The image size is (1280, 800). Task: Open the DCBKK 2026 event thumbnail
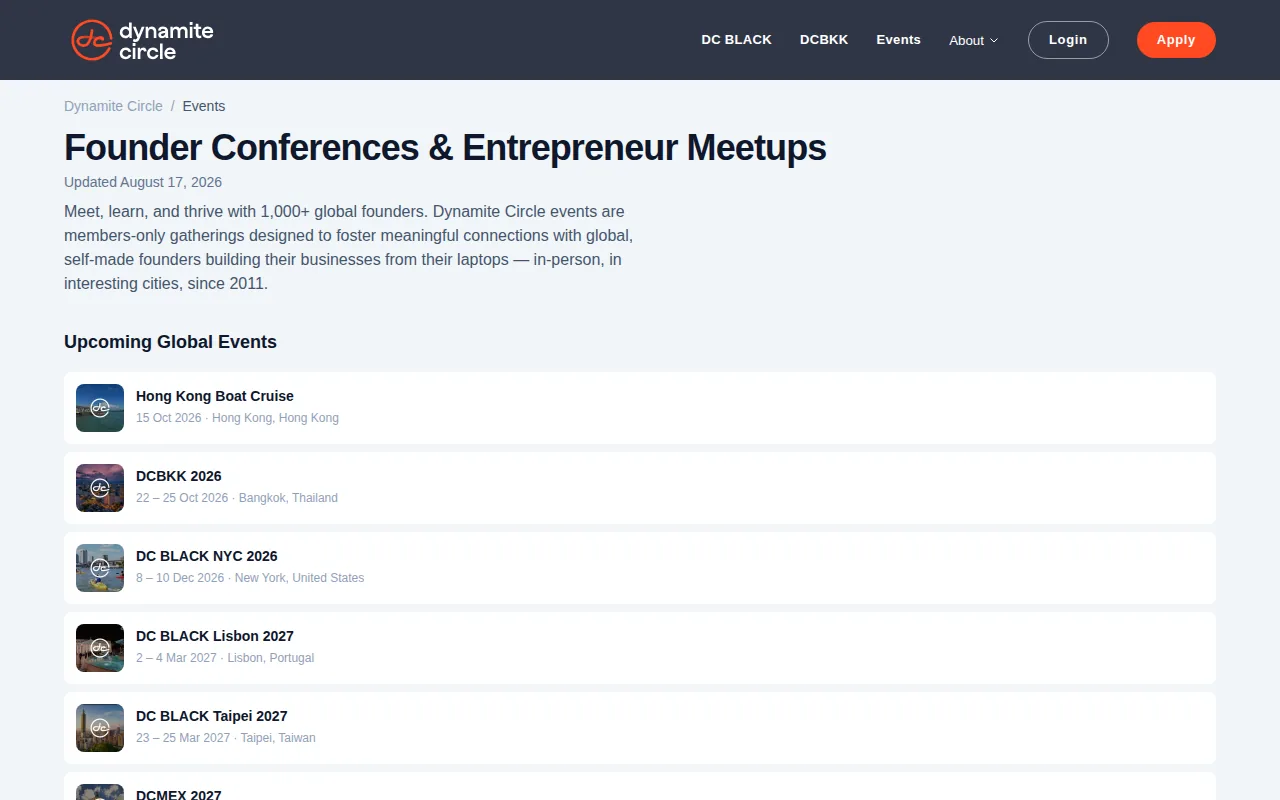tap(100, 488)
